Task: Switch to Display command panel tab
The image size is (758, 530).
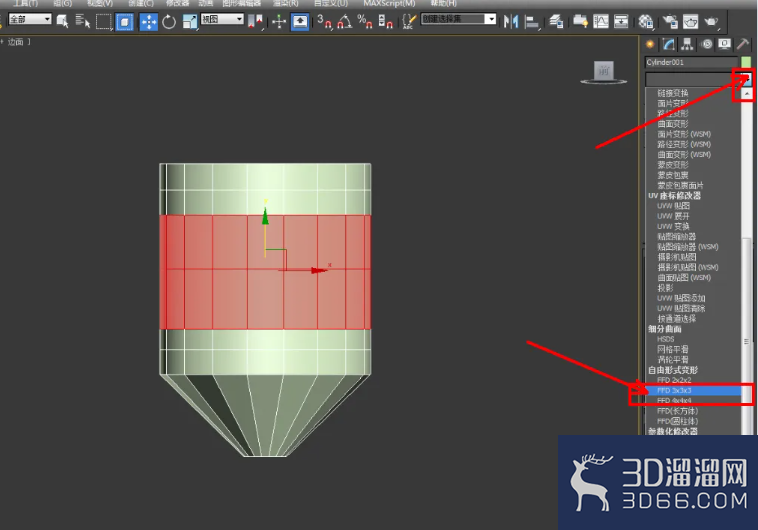Action: point(724,44)
